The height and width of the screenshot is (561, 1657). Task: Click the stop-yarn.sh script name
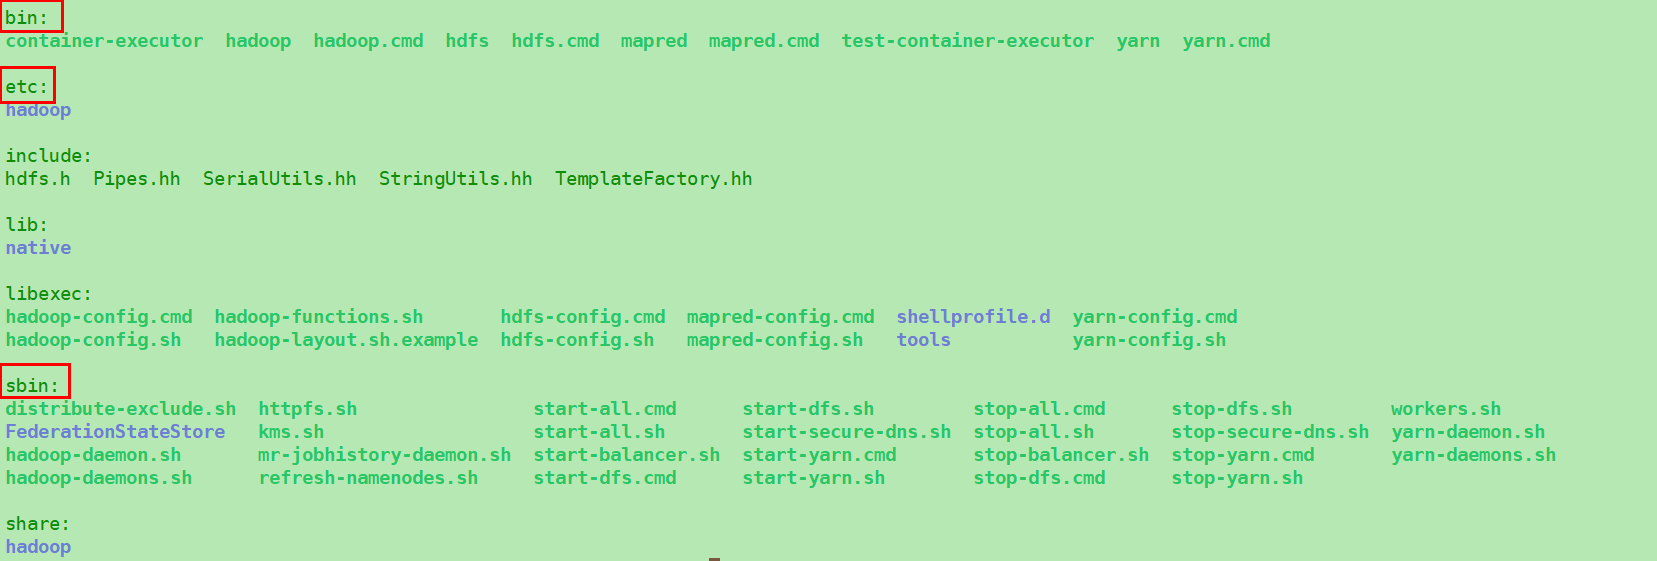(1237, 478)
